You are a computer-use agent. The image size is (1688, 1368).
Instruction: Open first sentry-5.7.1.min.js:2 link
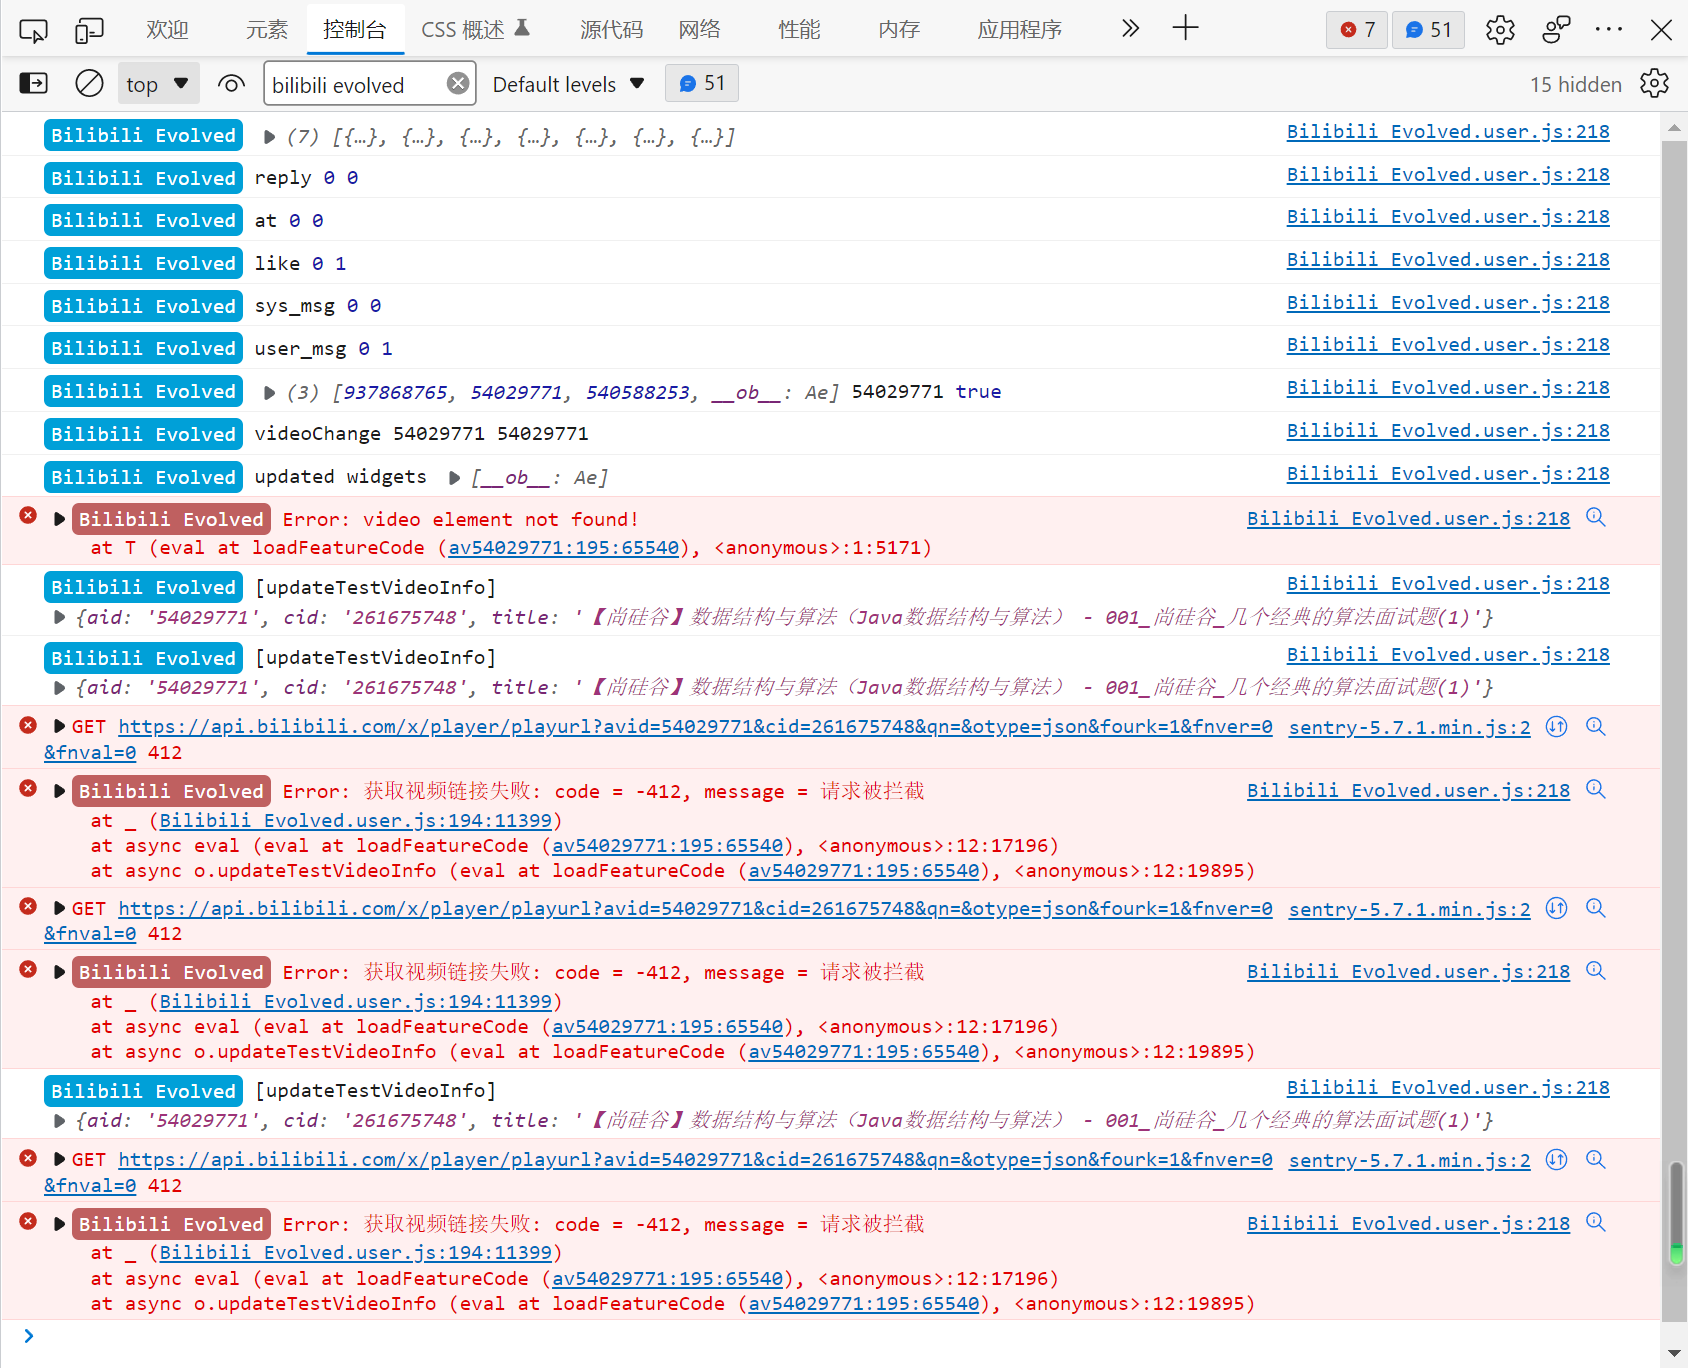pos(1409,727)
